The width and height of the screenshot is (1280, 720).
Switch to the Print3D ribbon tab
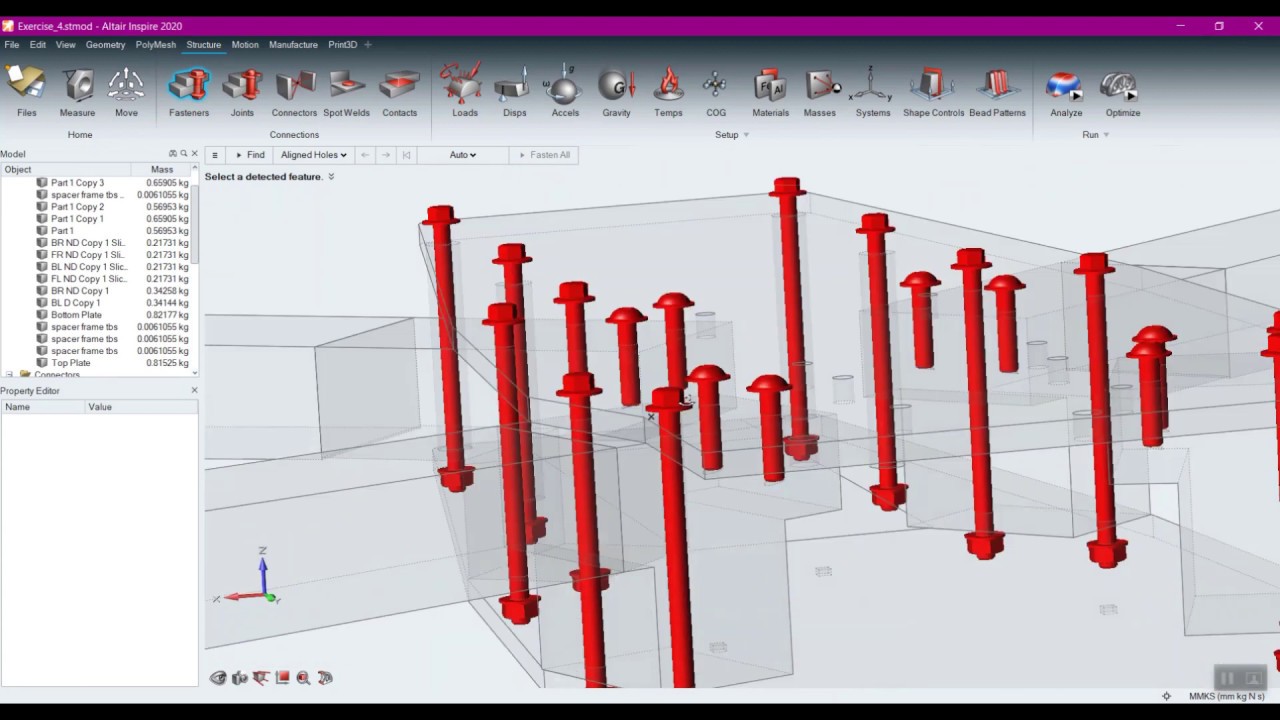point(342,45)
